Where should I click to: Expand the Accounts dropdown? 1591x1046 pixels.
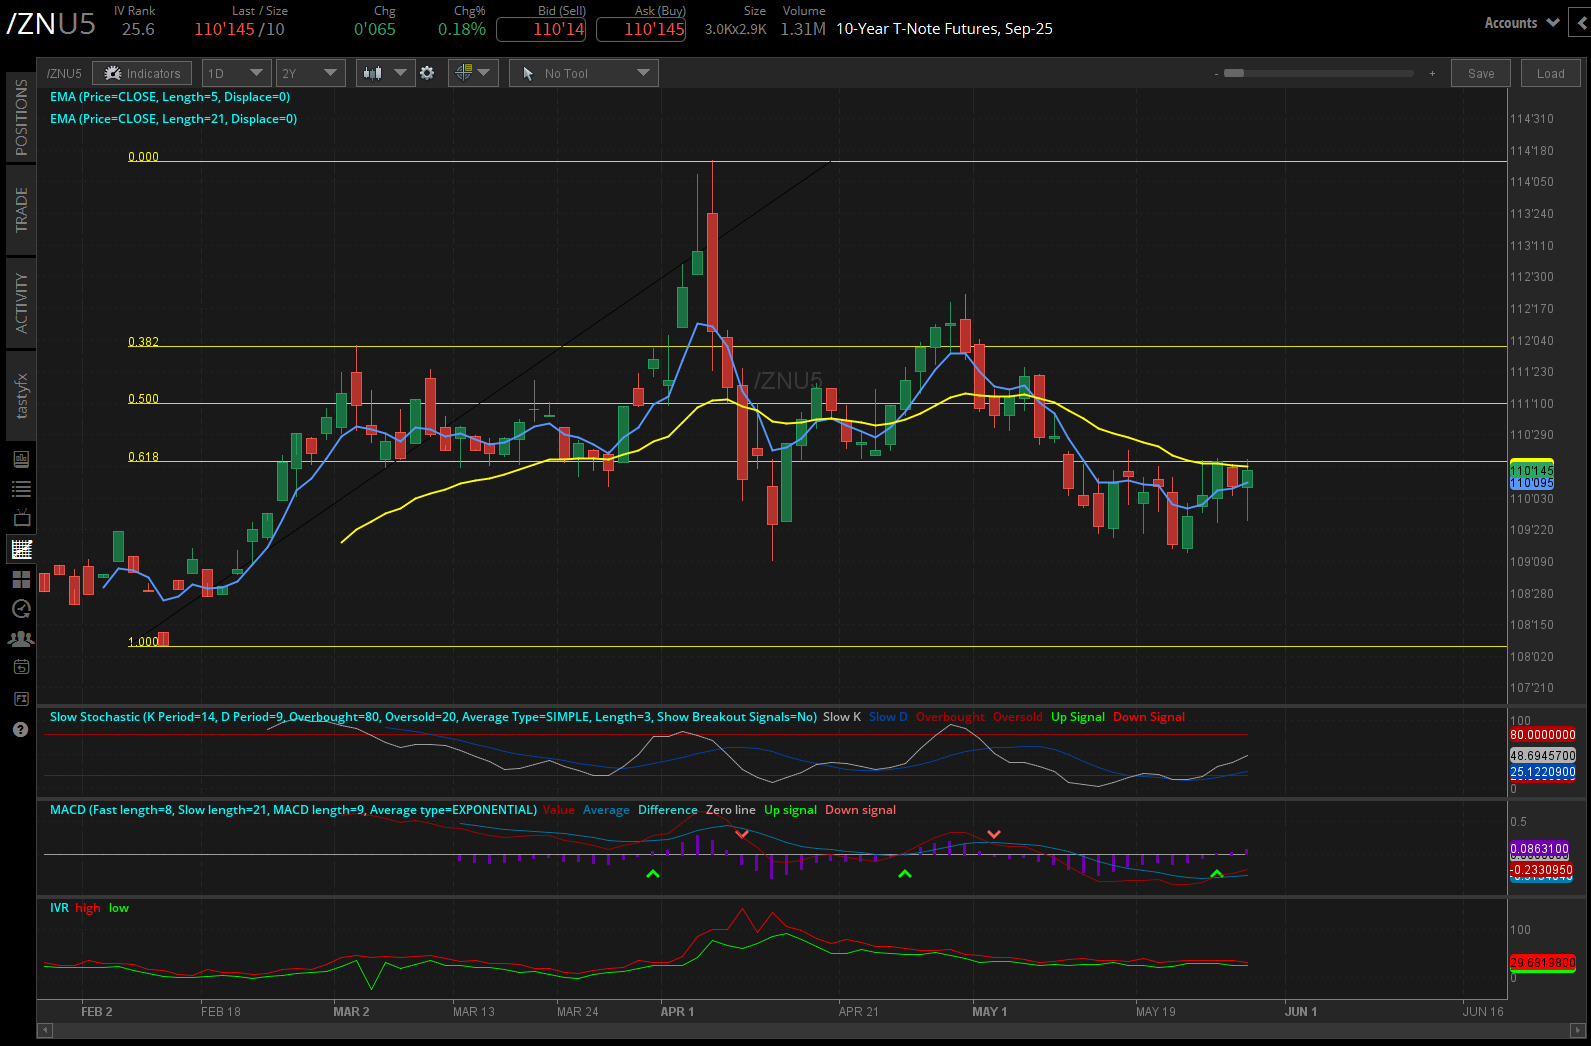click(x=1521, y=23)
